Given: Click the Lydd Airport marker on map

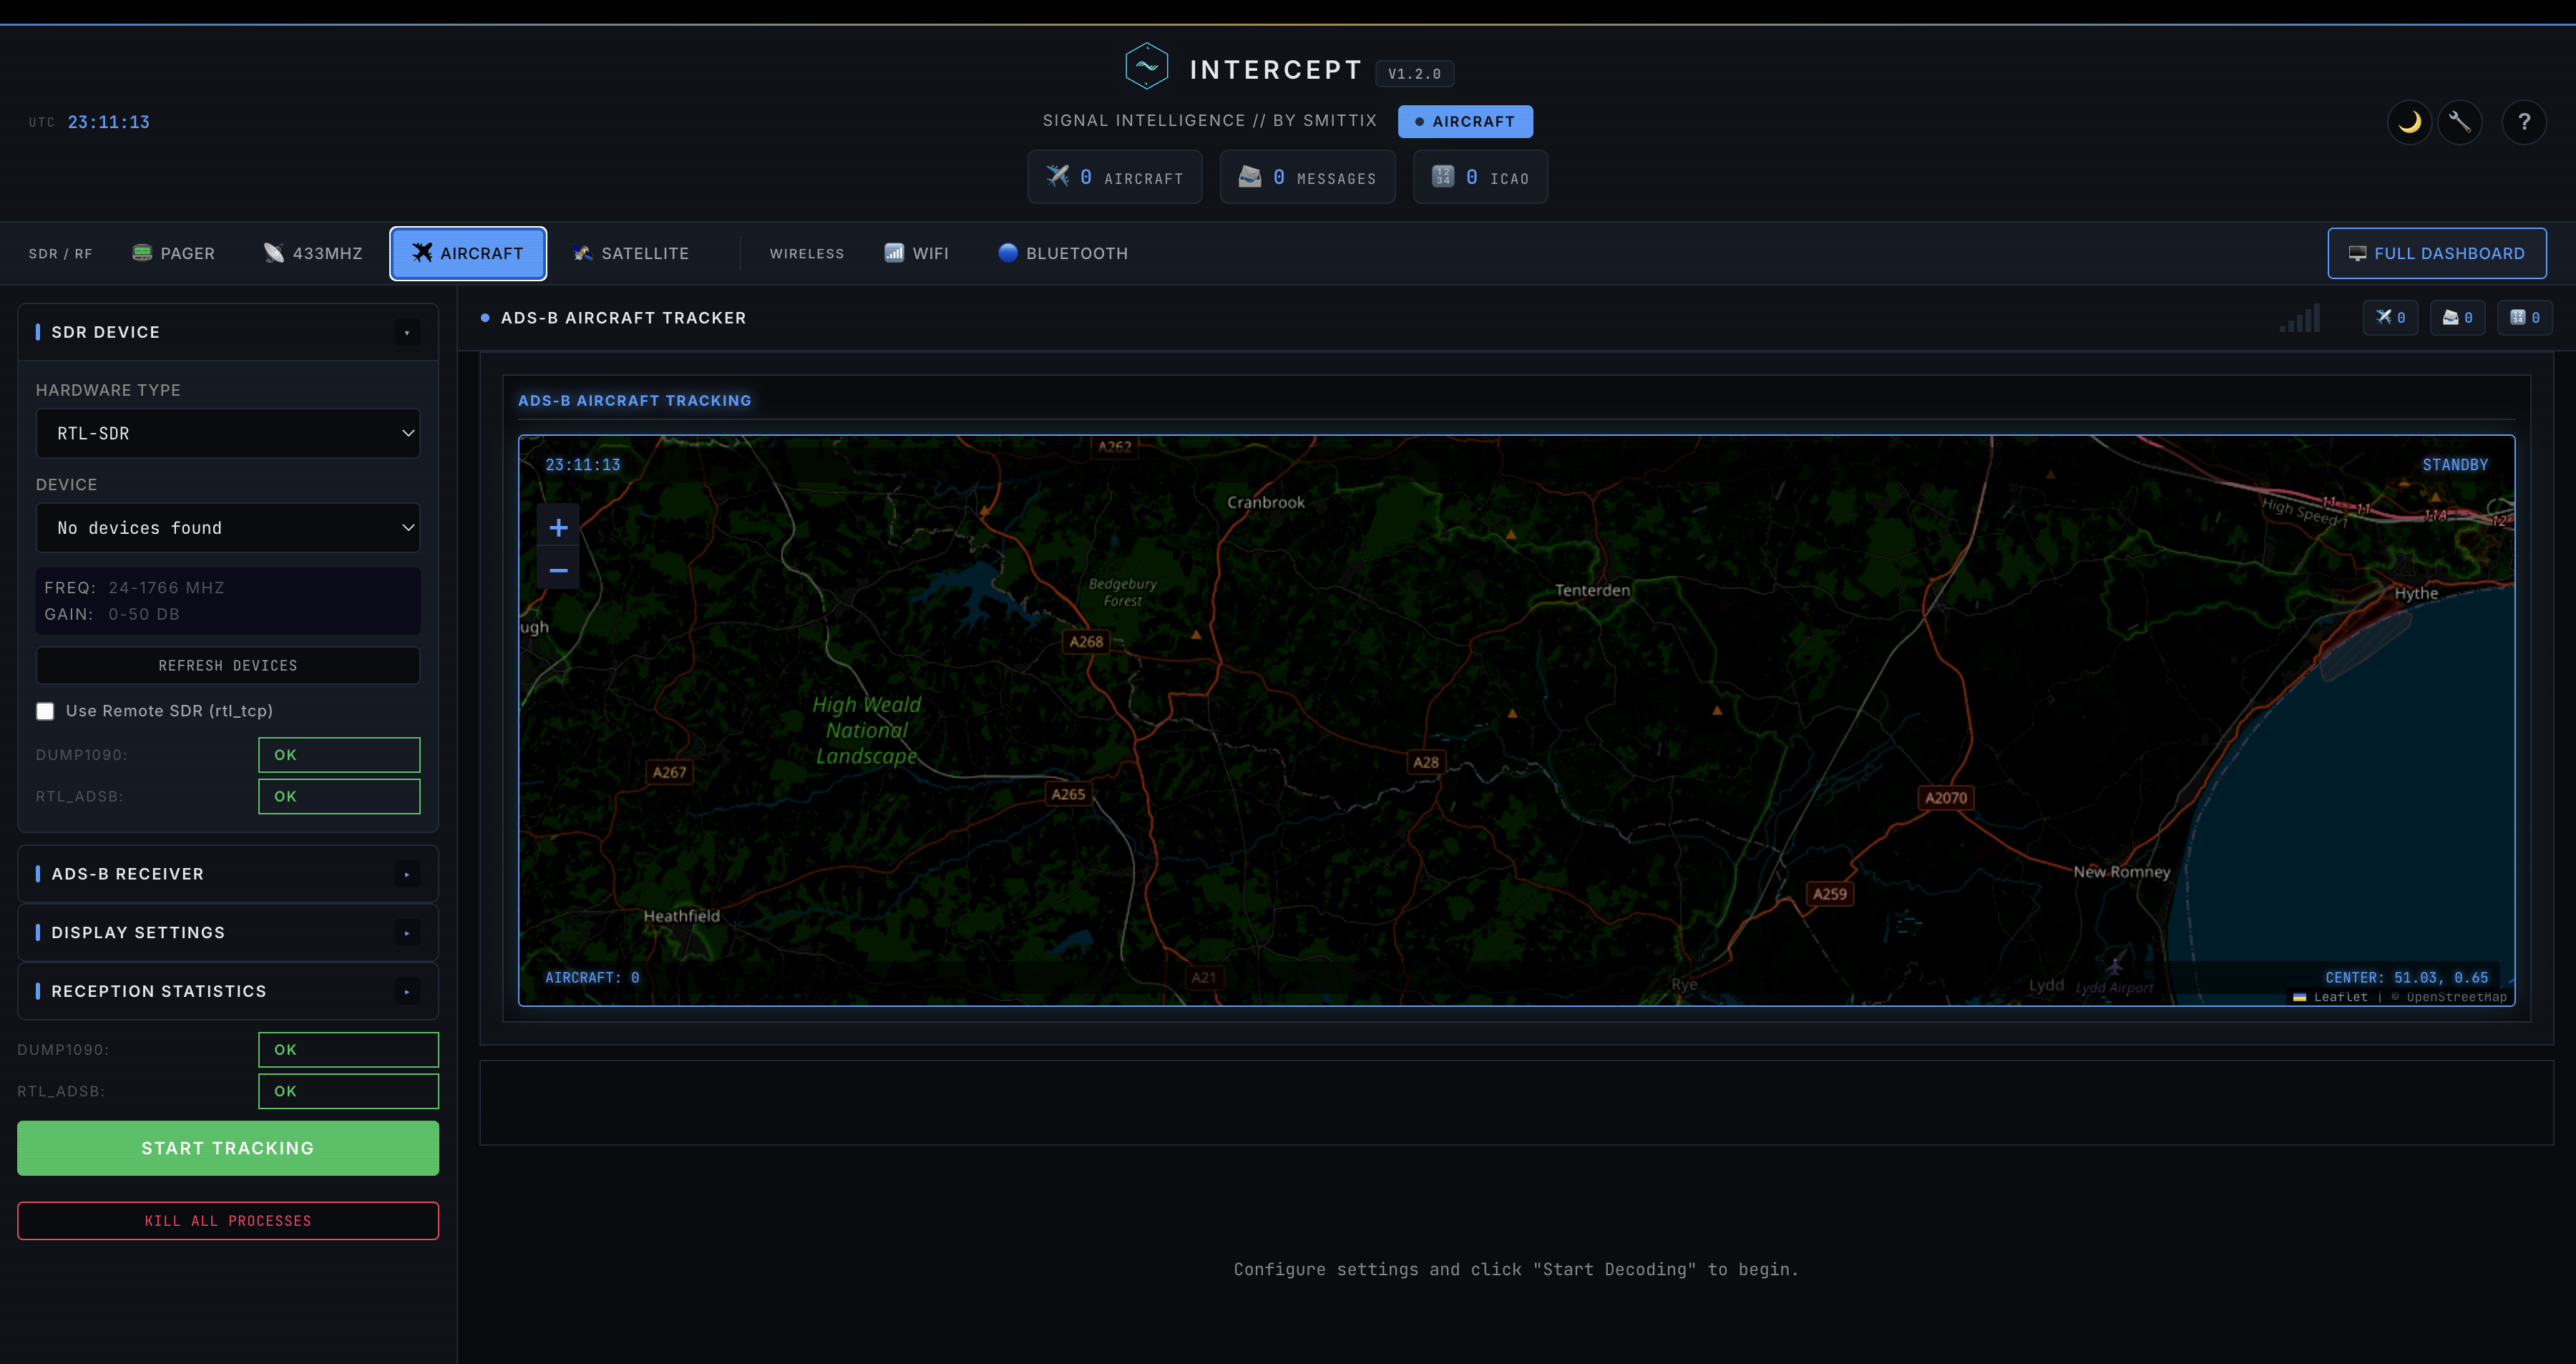Looking at the screenshot, I should point(2115,967).
